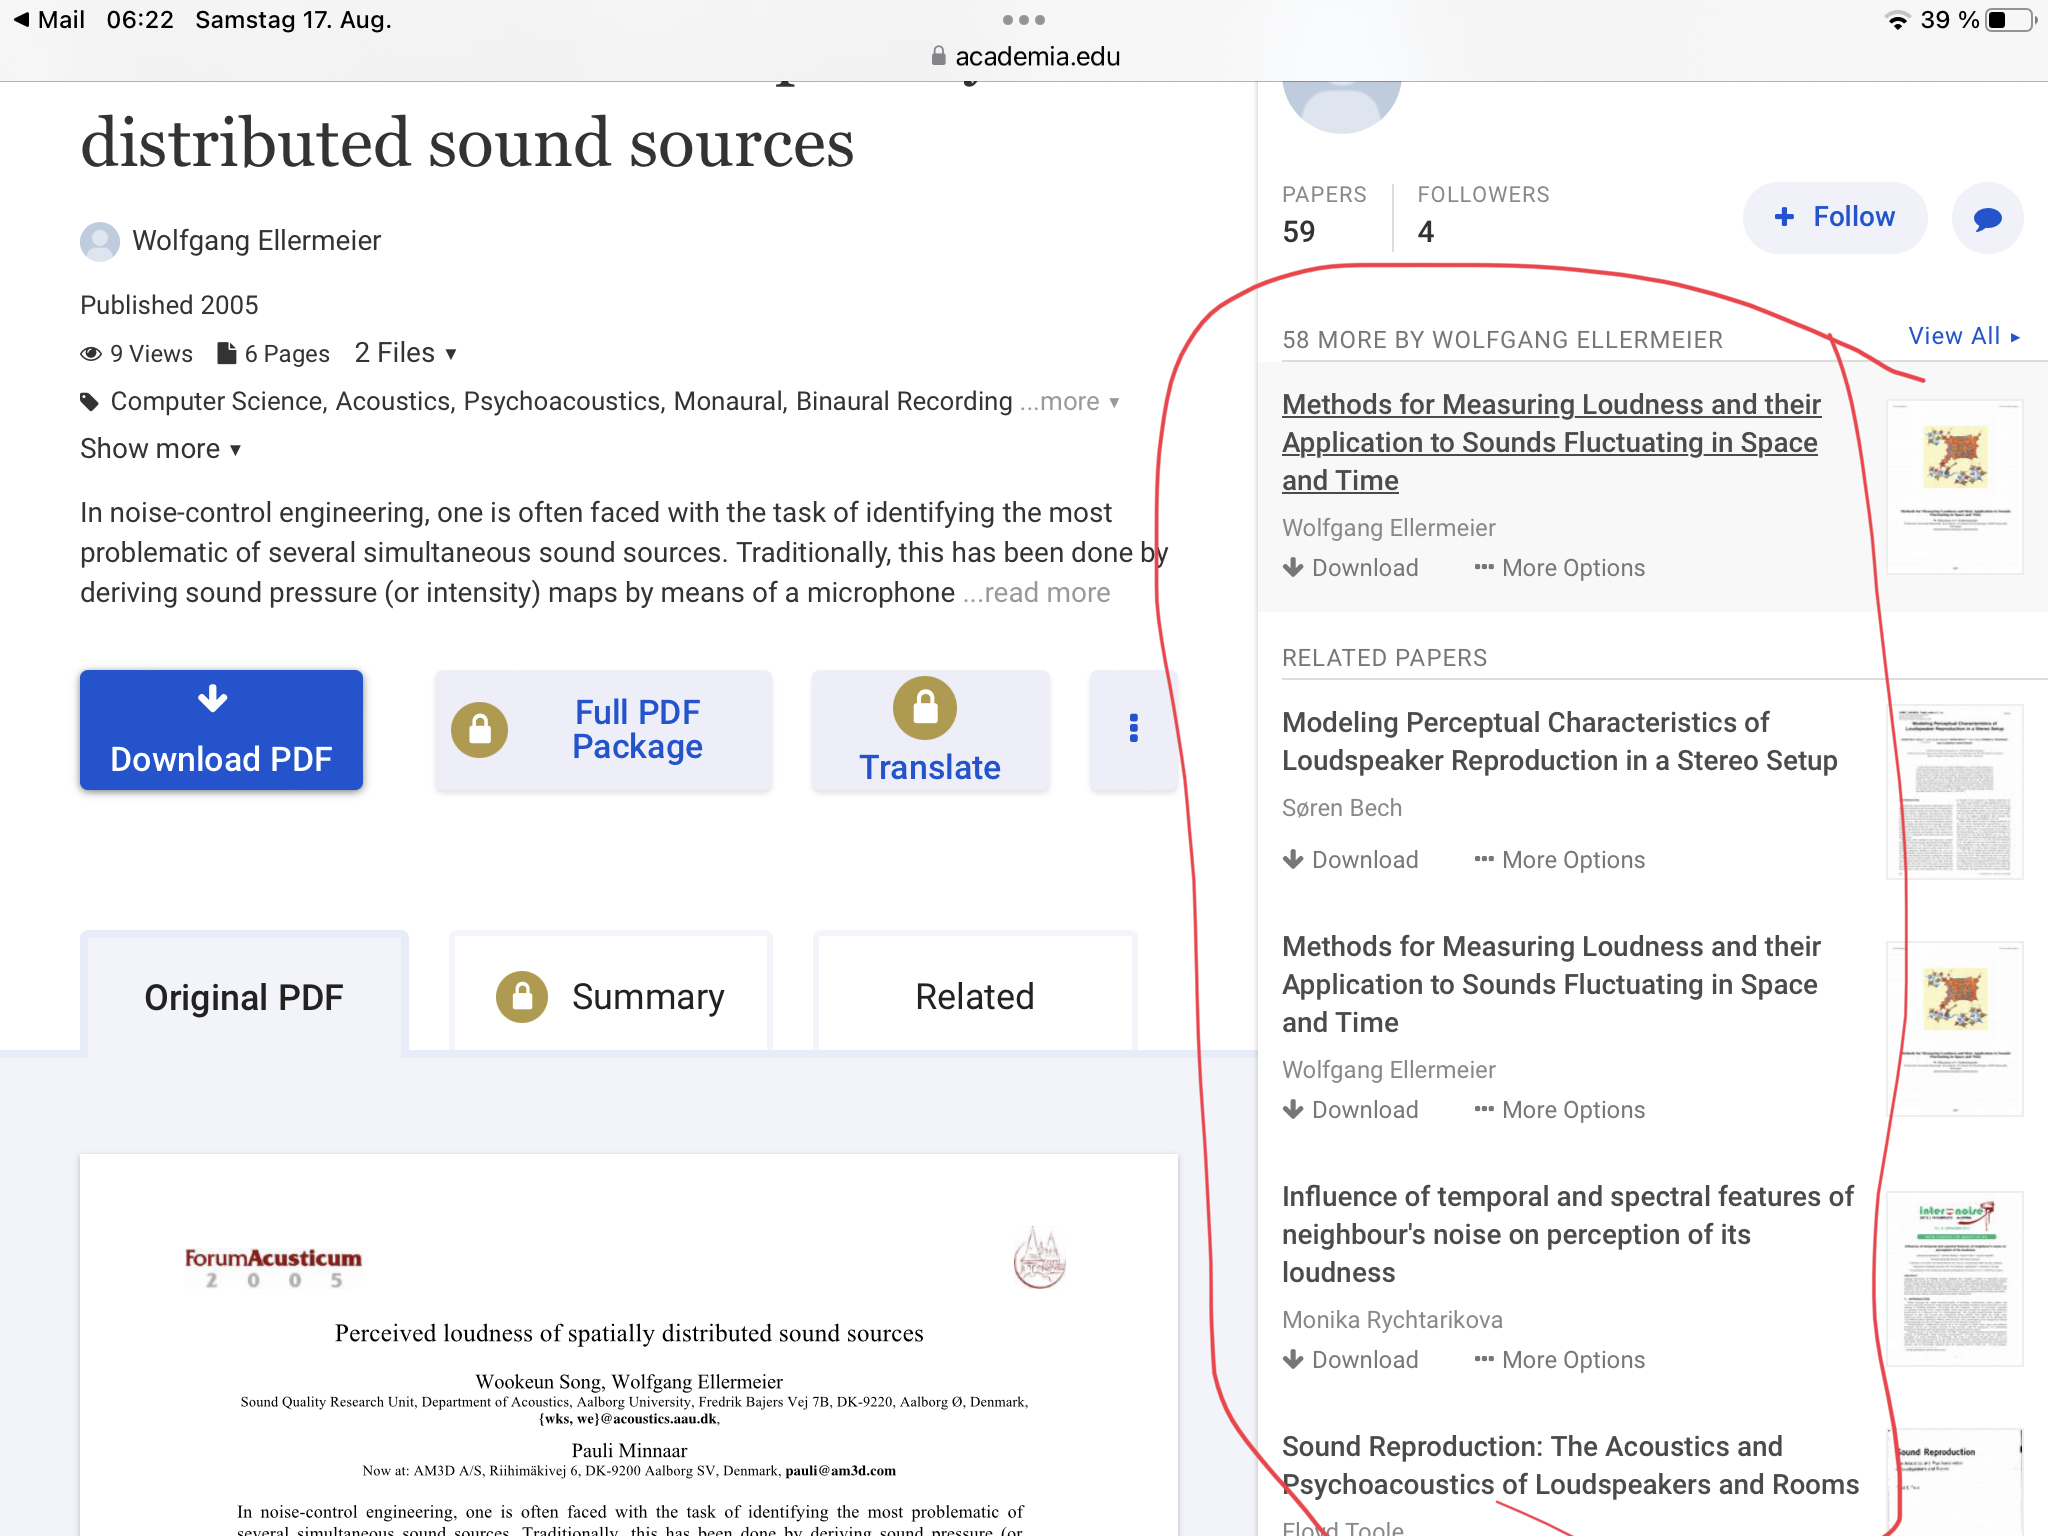Click the Binaural Recording tag
The height and width of the screenshot is (1536, 2048).
tap(904, 402)
